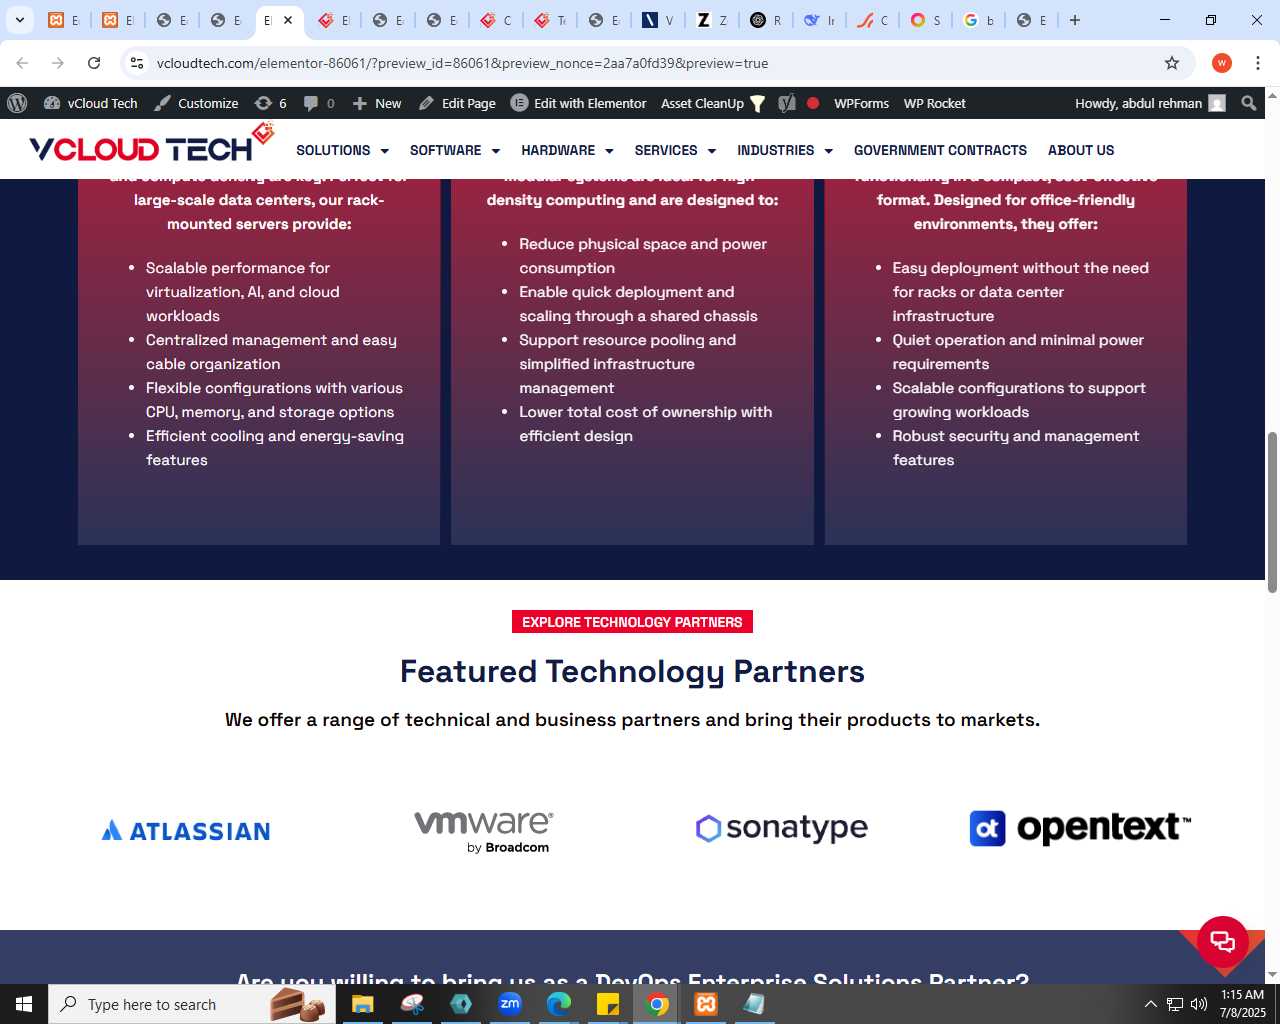The height and width of the screenshot is (1024, 1280).
Task: Click the Asset CleanUp funnel icon item
Action: pyautogui.click(x=713, y=103)
